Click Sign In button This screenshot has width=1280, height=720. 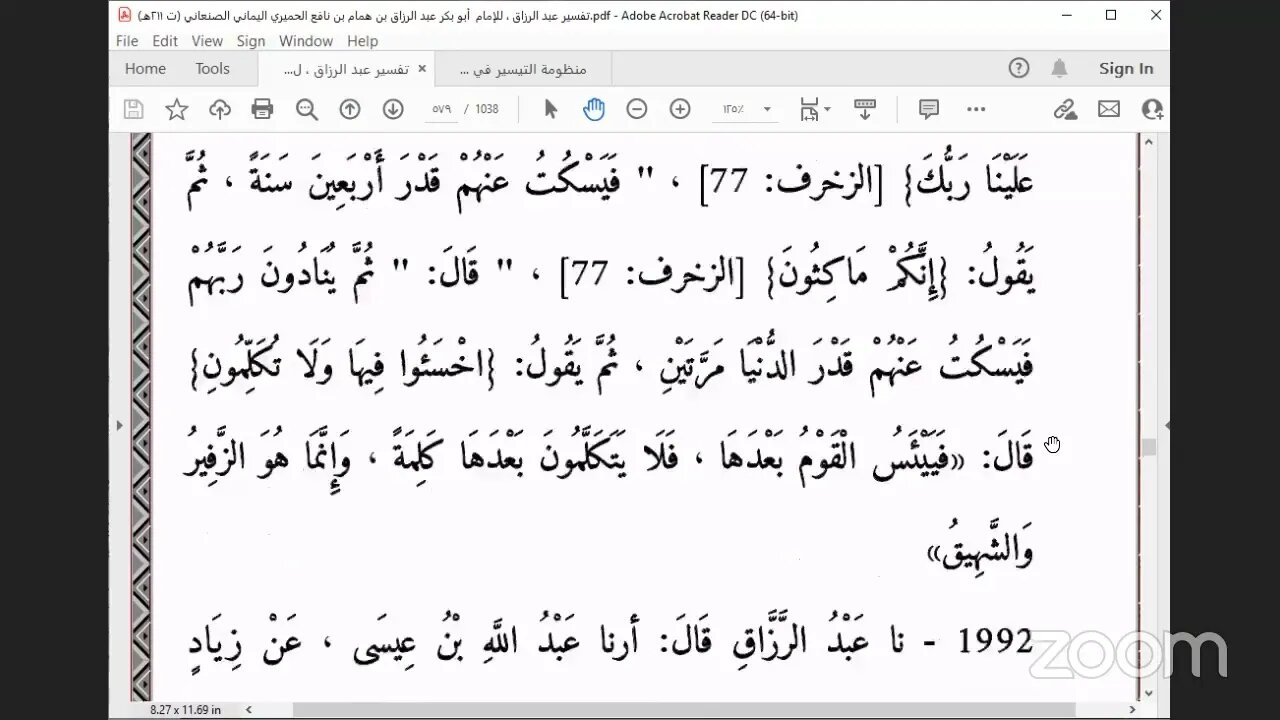point(1126,68)
